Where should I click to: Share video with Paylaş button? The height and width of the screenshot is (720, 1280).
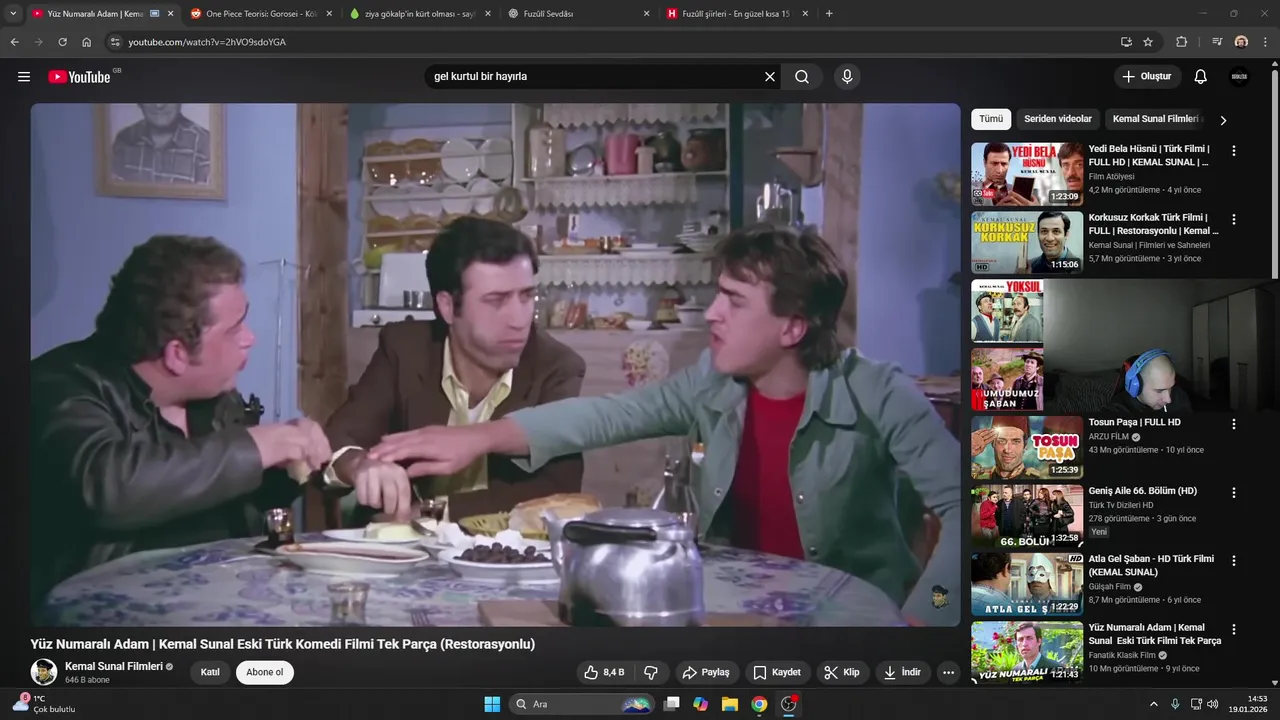point(706,672)
